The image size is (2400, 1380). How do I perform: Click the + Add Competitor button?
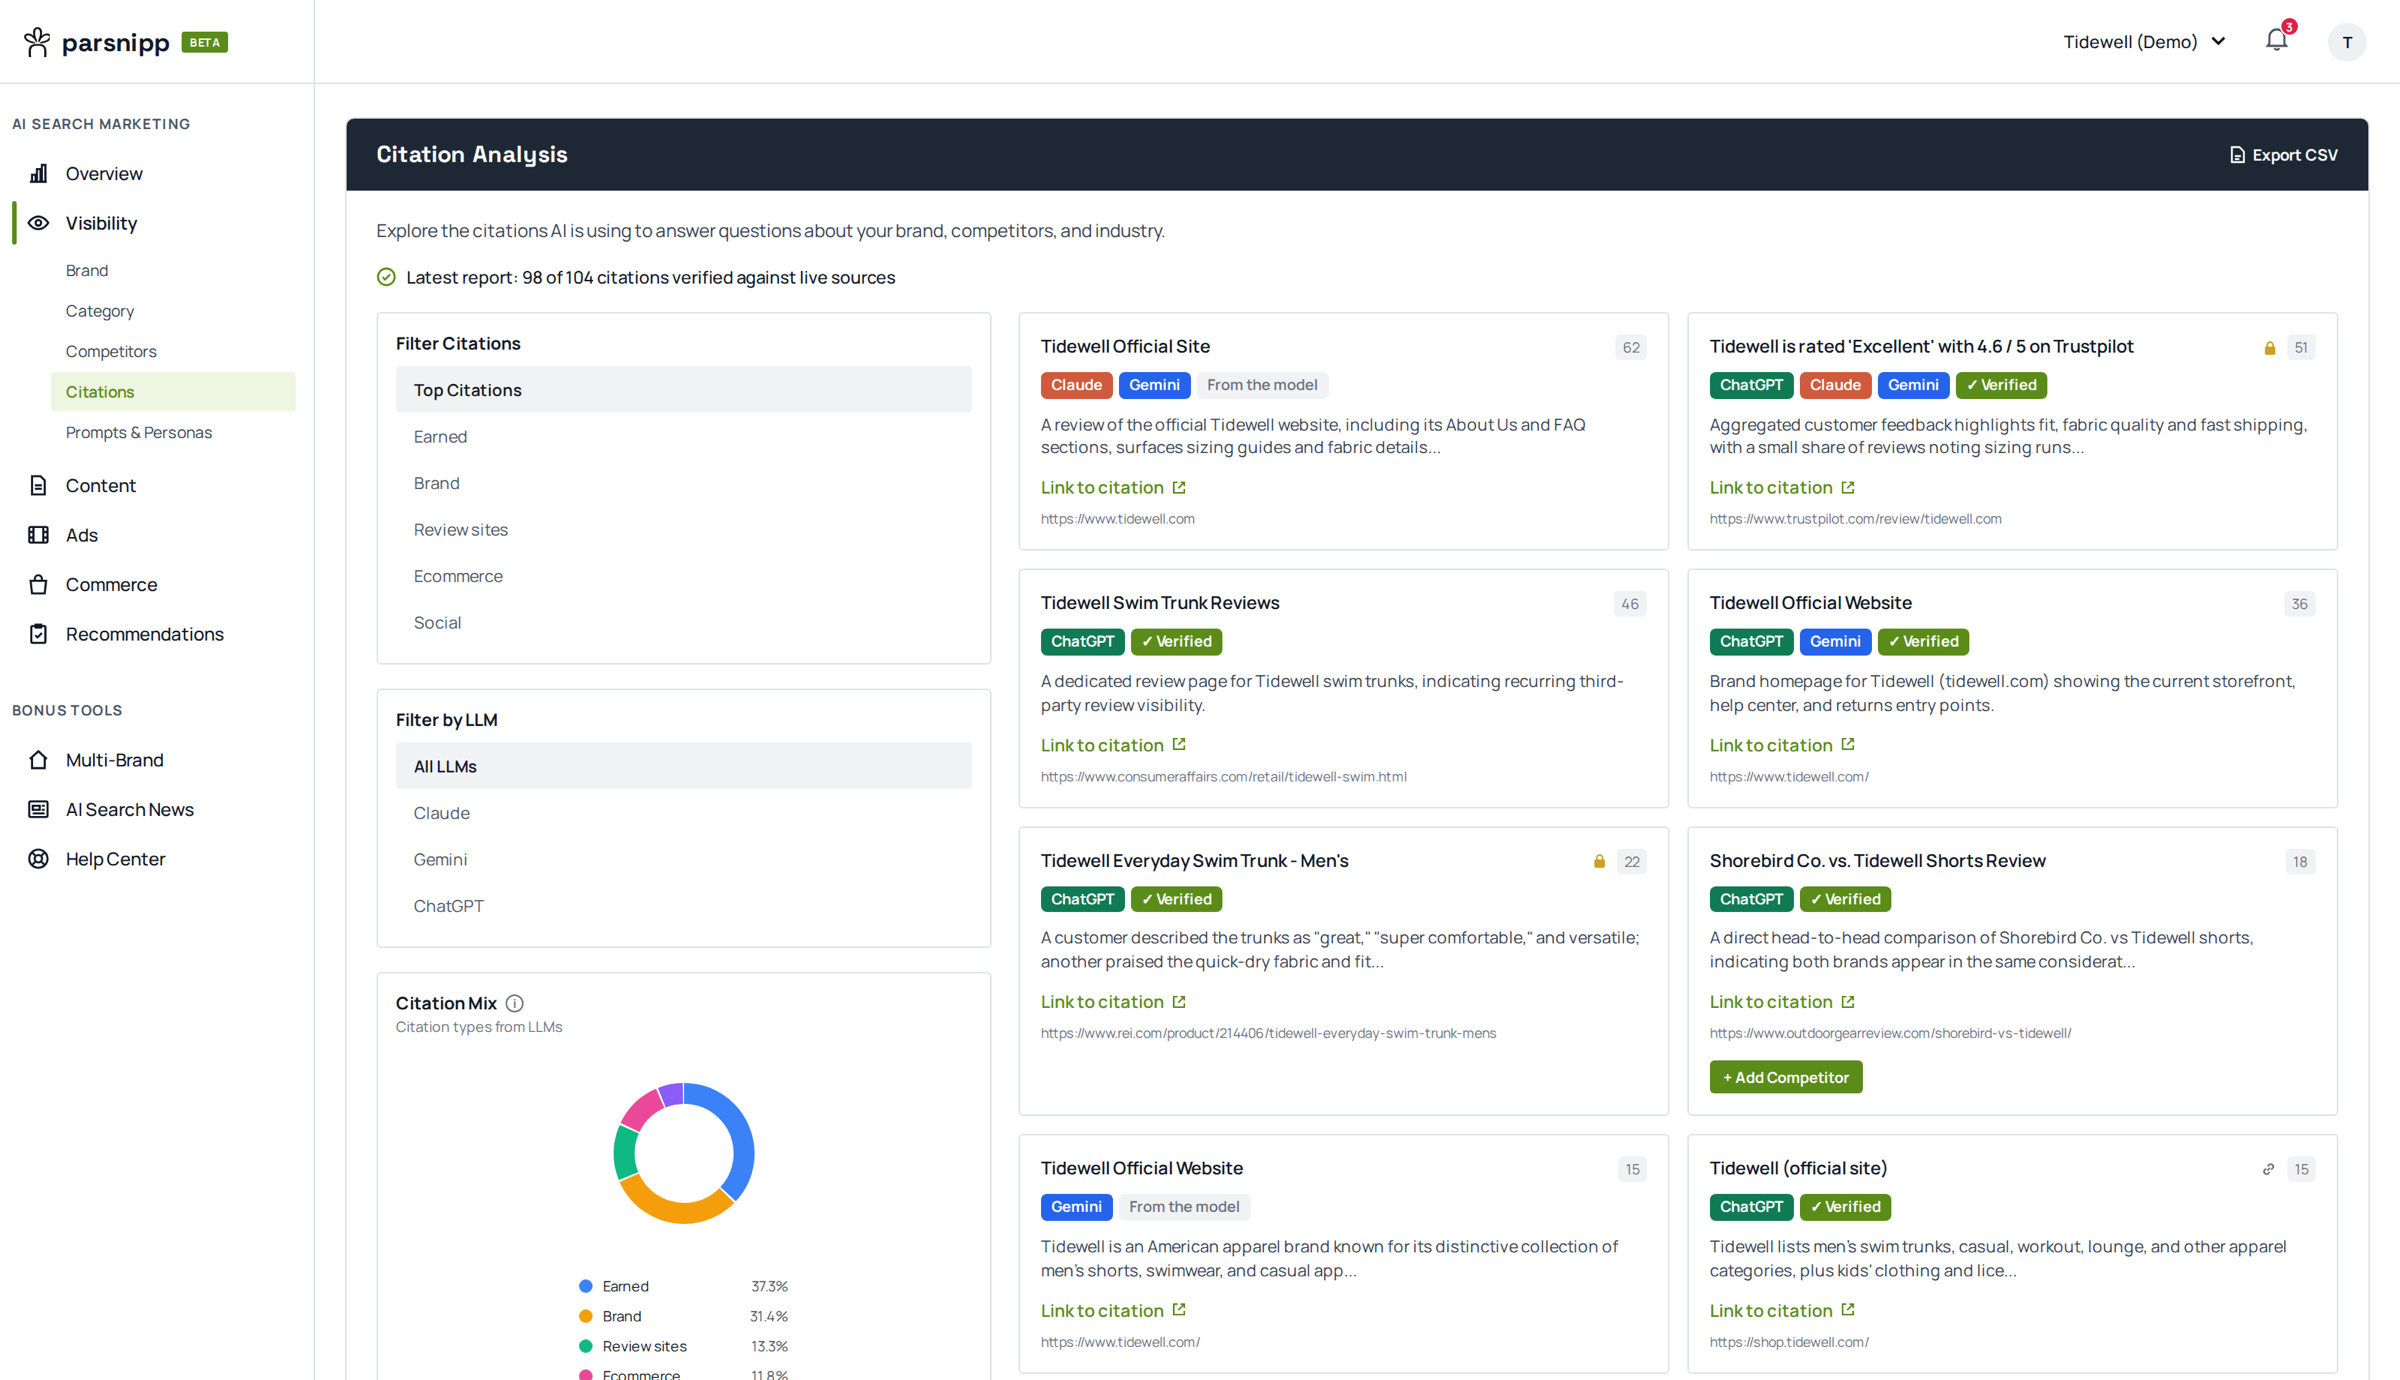click(x=1785, y=1077)
